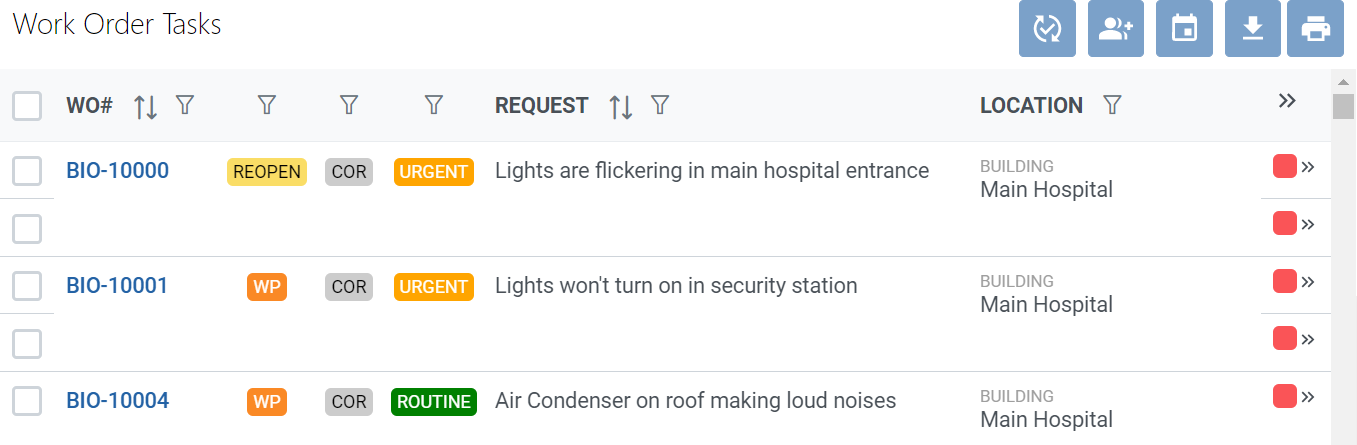Select the checkbox for BIO-10004

point(27,401)
